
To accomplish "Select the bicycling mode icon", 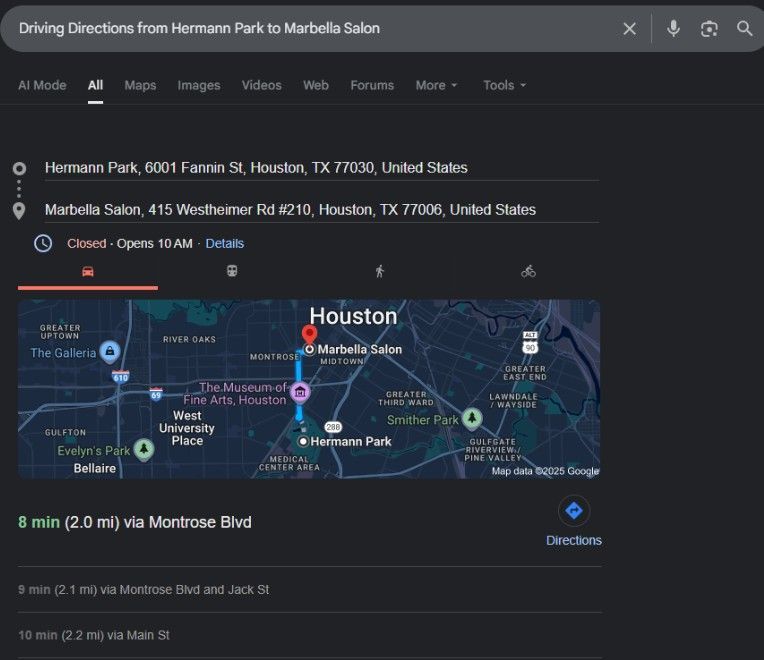I will tap(528, 271).
